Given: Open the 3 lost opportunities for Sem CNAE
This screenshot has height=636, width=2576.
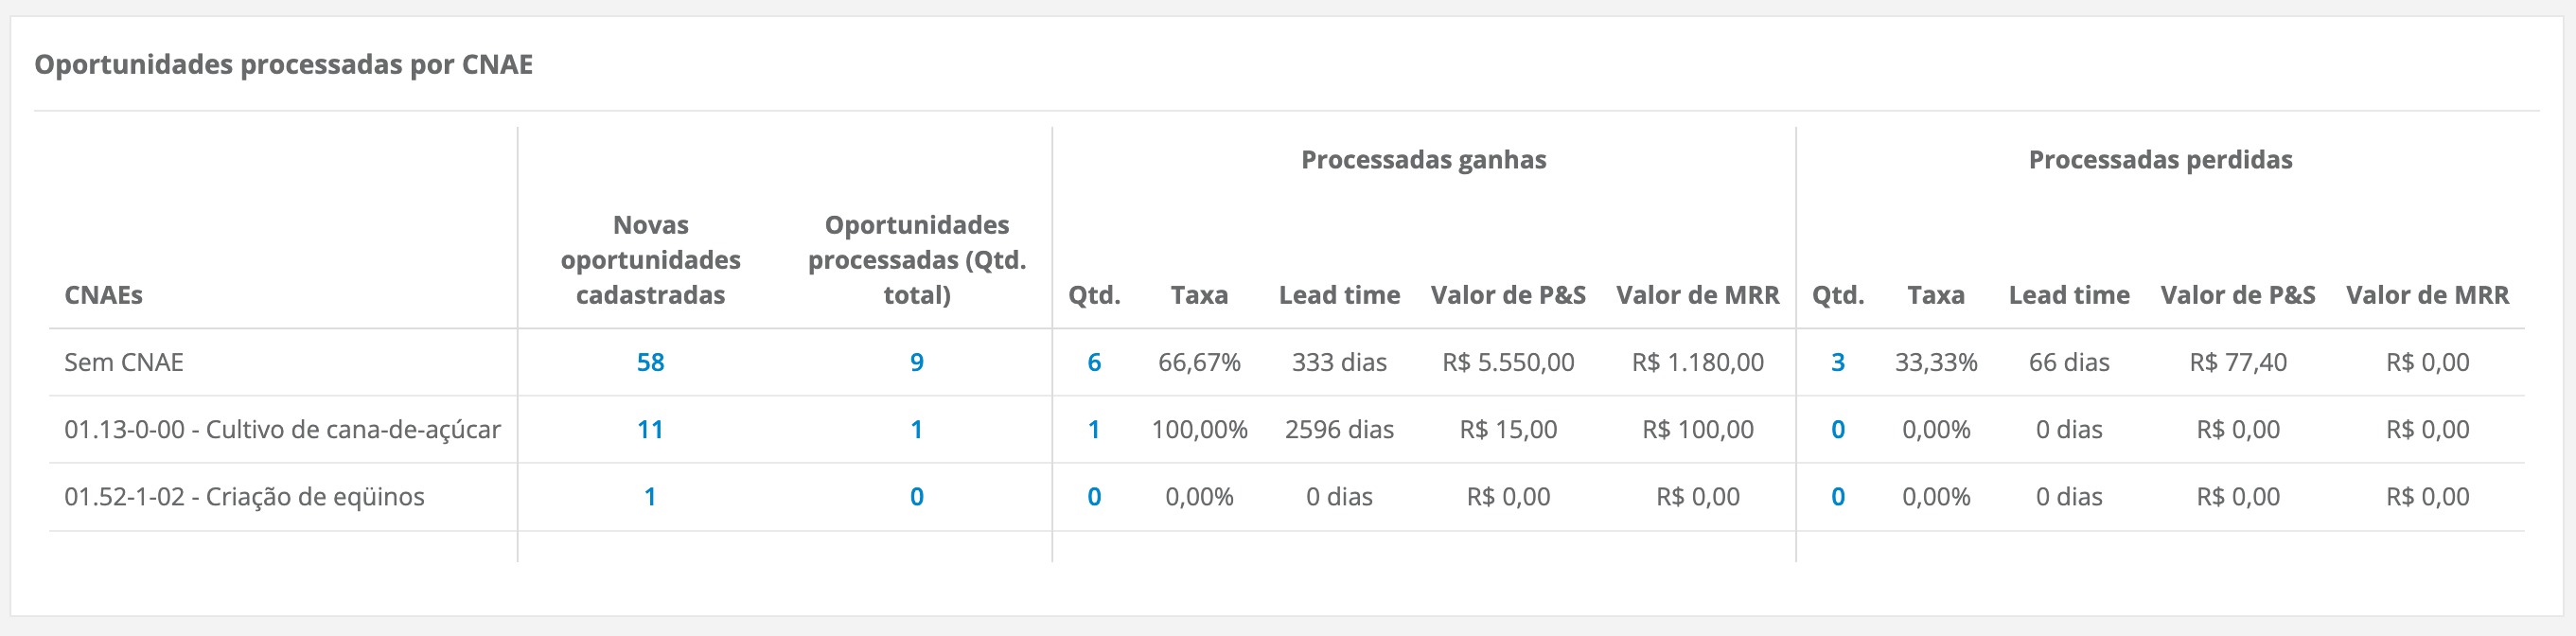Looking at the screenshot, I should pyautogui.click(x=1837, y=362).
